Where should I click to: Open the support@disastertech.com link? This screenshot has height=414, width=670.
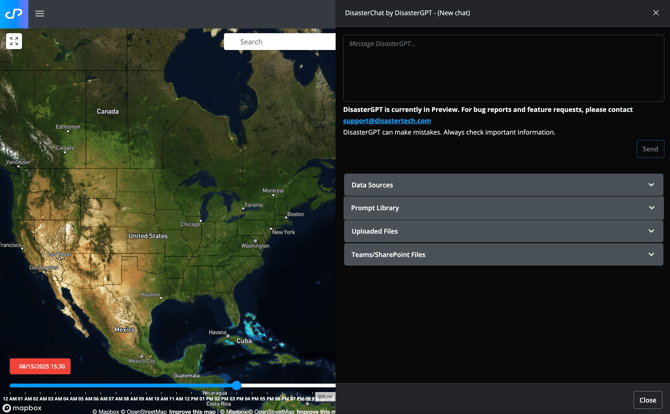click(x=387, y=121)
